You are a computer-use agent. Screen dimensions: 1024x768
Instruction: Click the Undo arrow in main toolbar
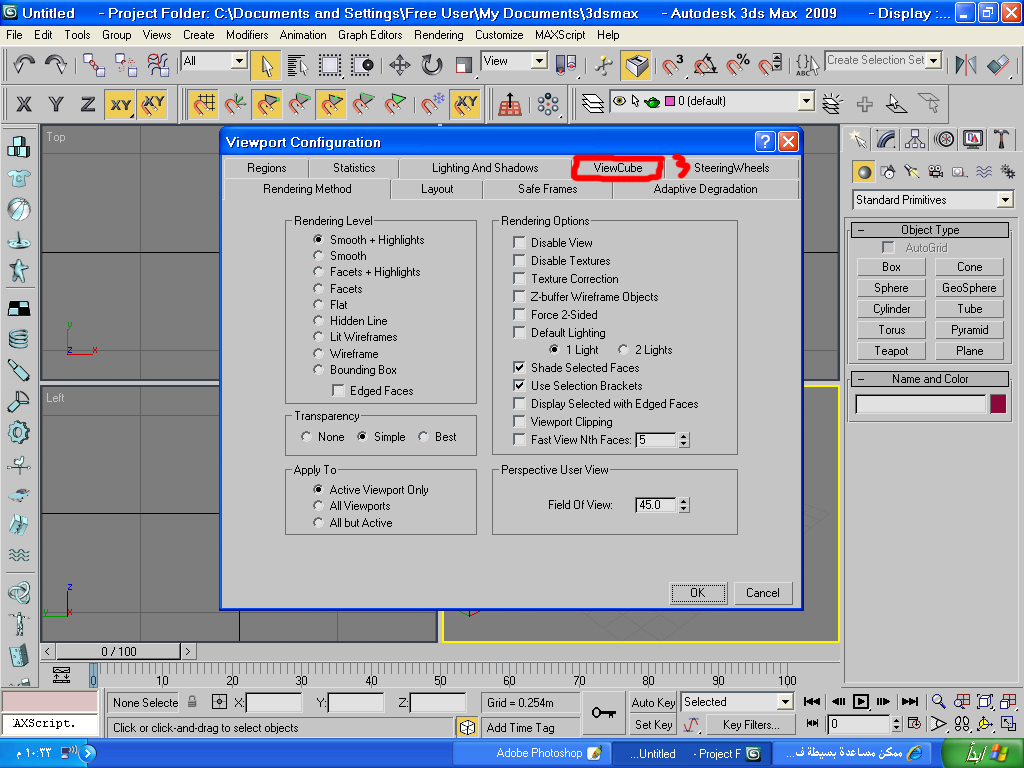[24, 64]
